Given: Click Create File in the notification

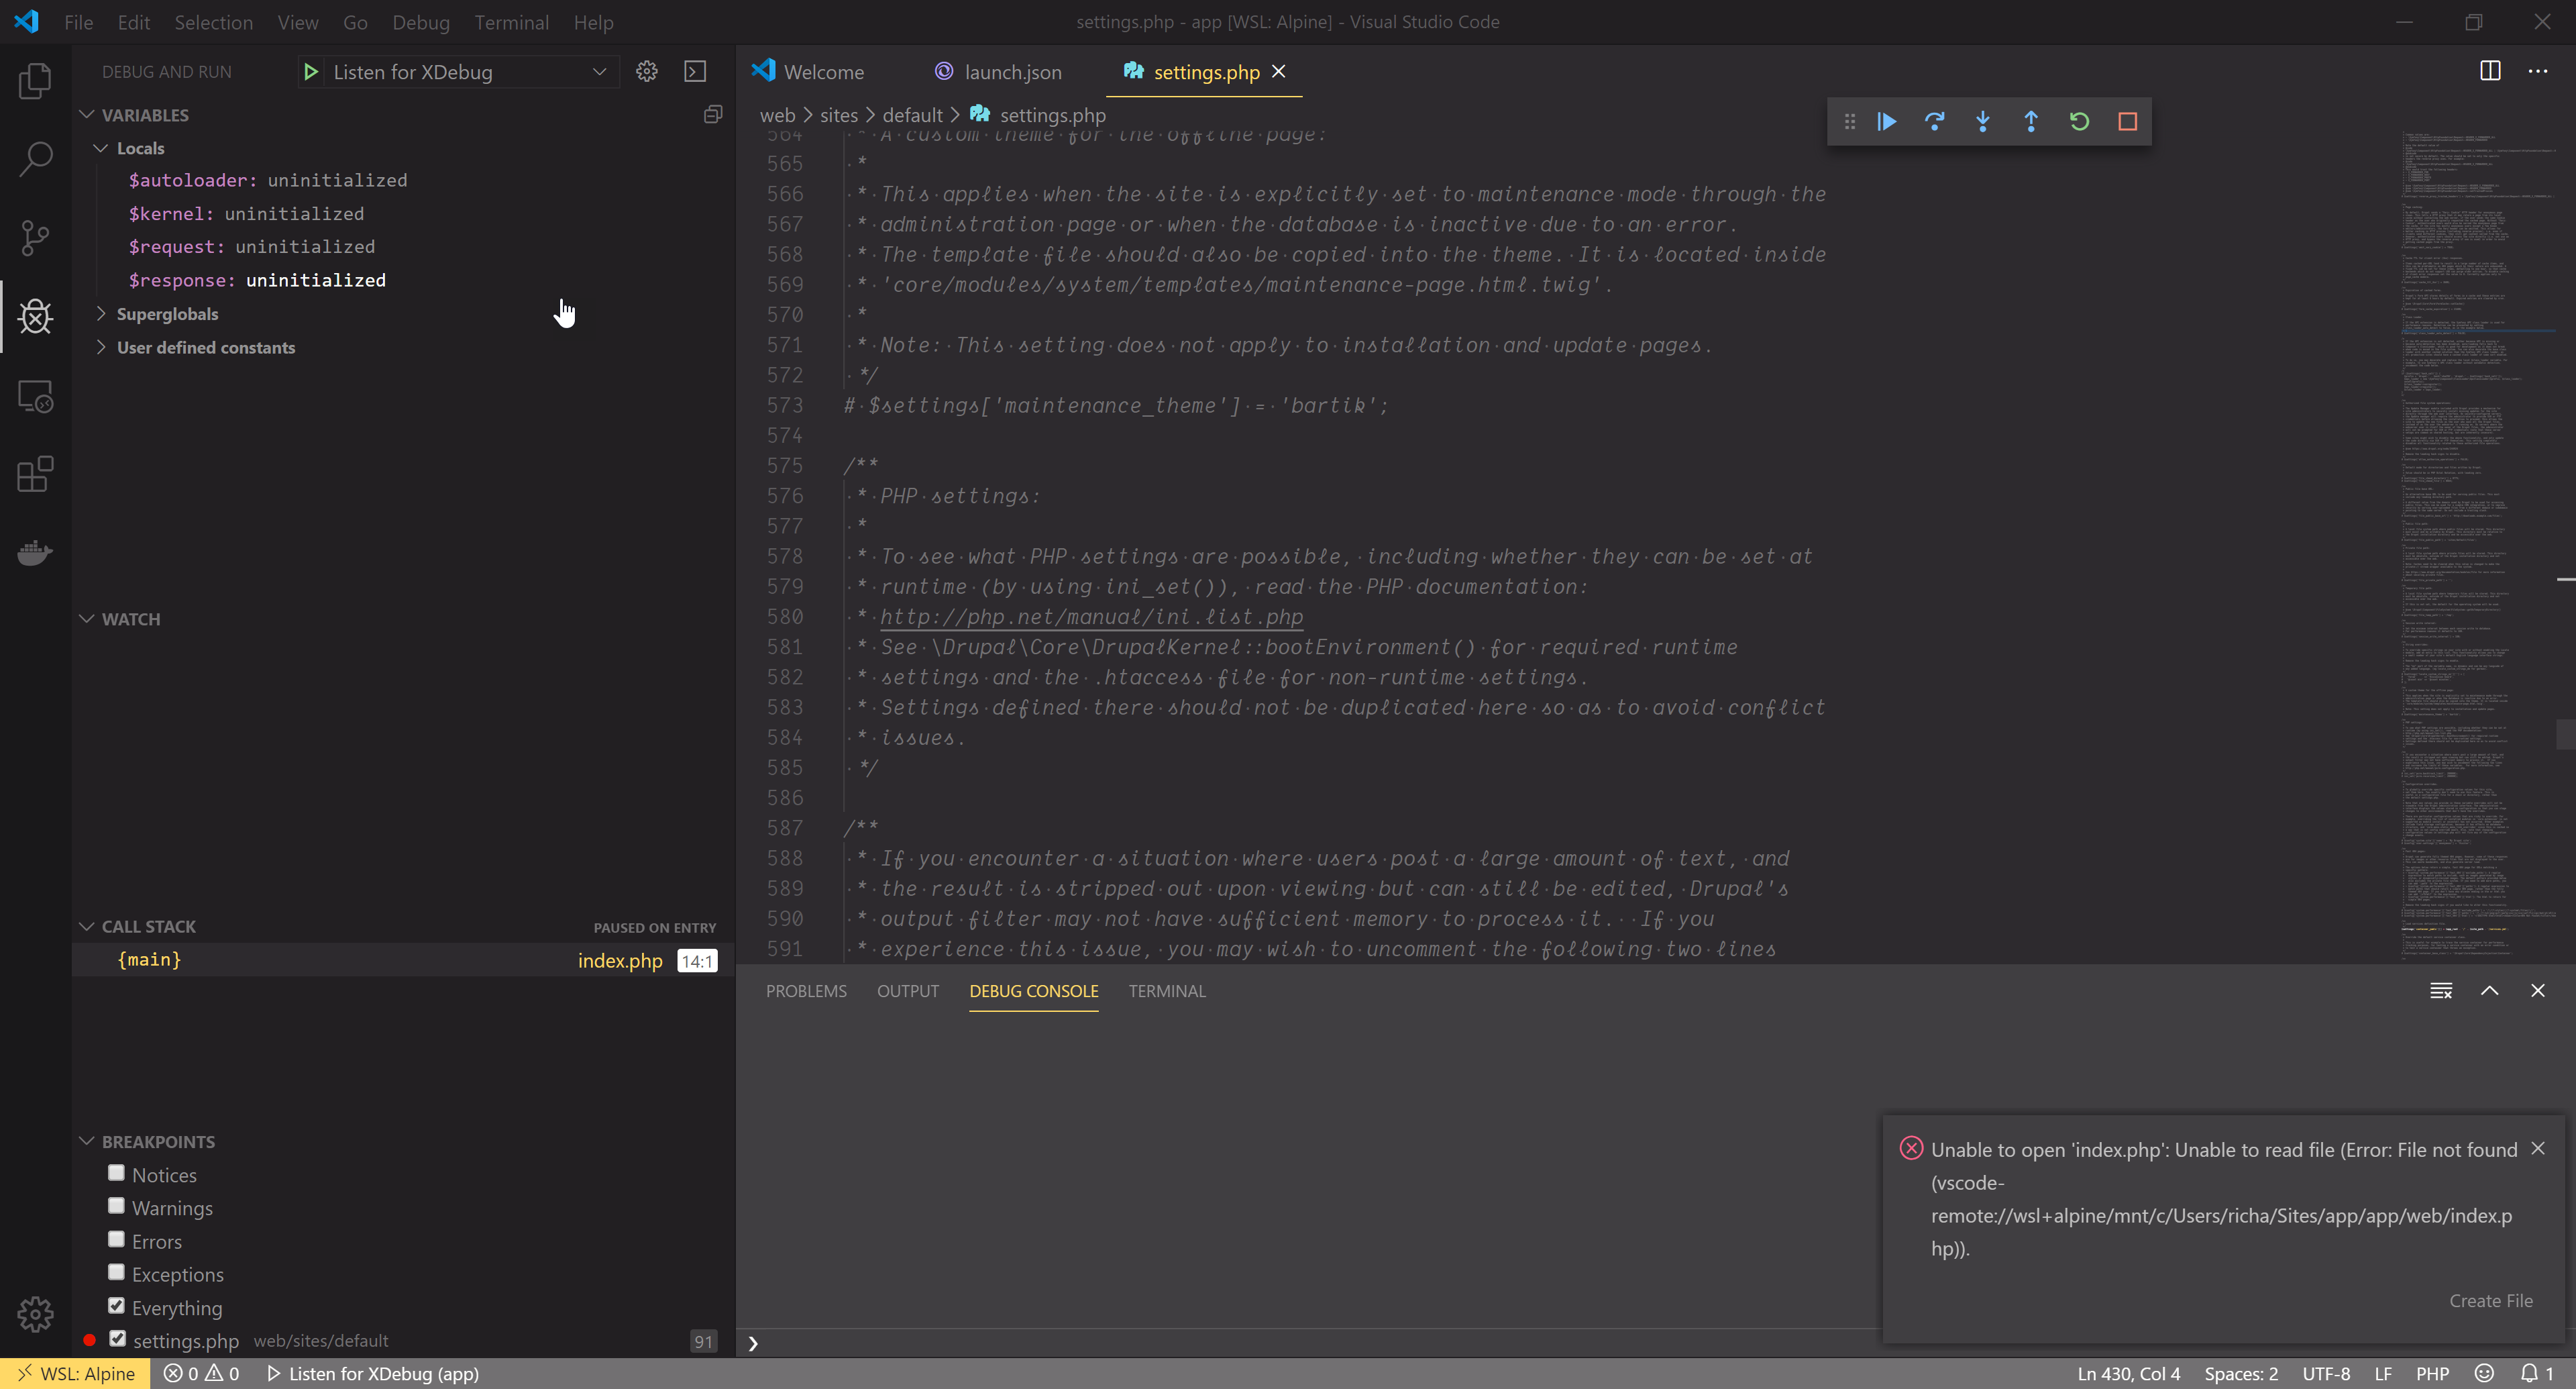Looking at the screenshot, I should coord(2491,1301).
